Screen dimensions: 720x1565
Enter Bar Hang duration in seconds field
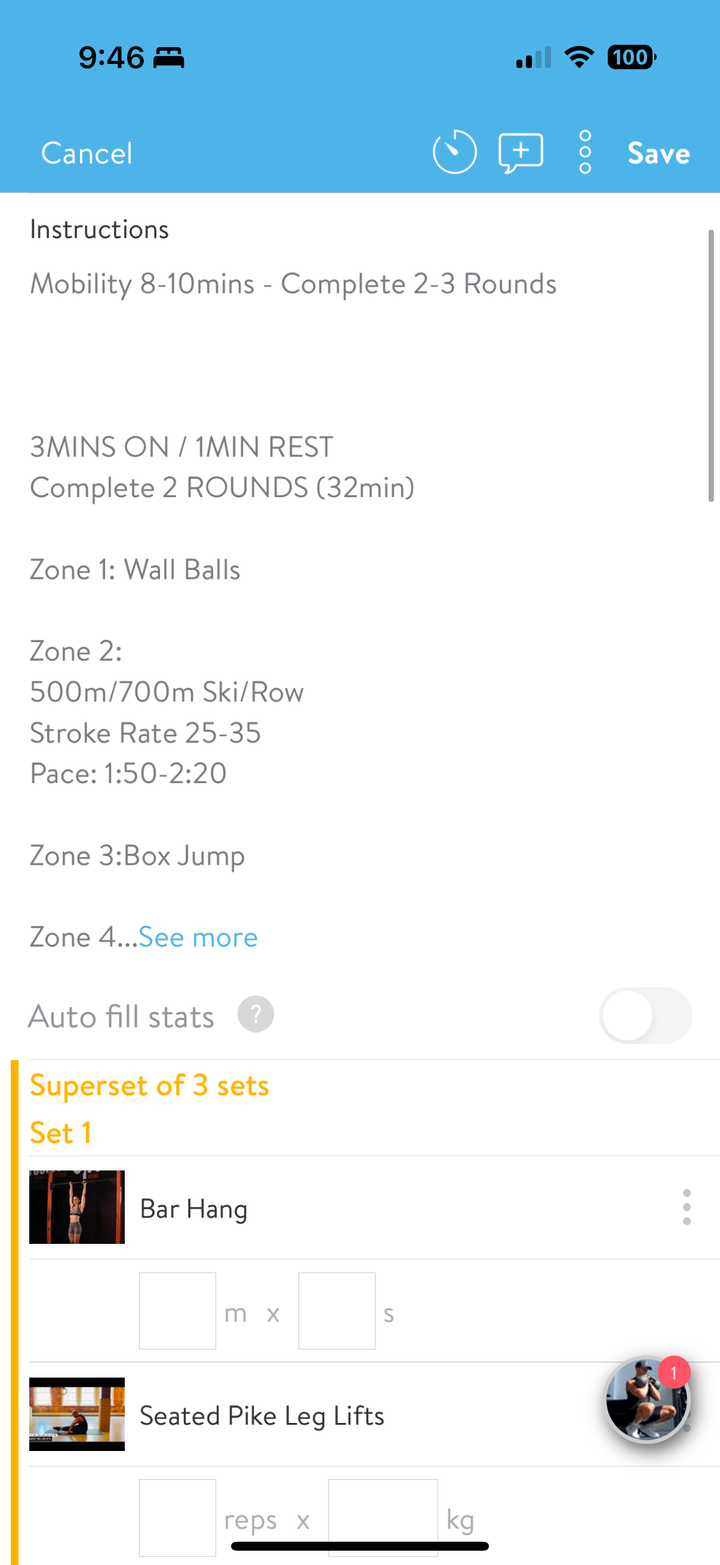pyautogui.click(x=336, y=1311)
